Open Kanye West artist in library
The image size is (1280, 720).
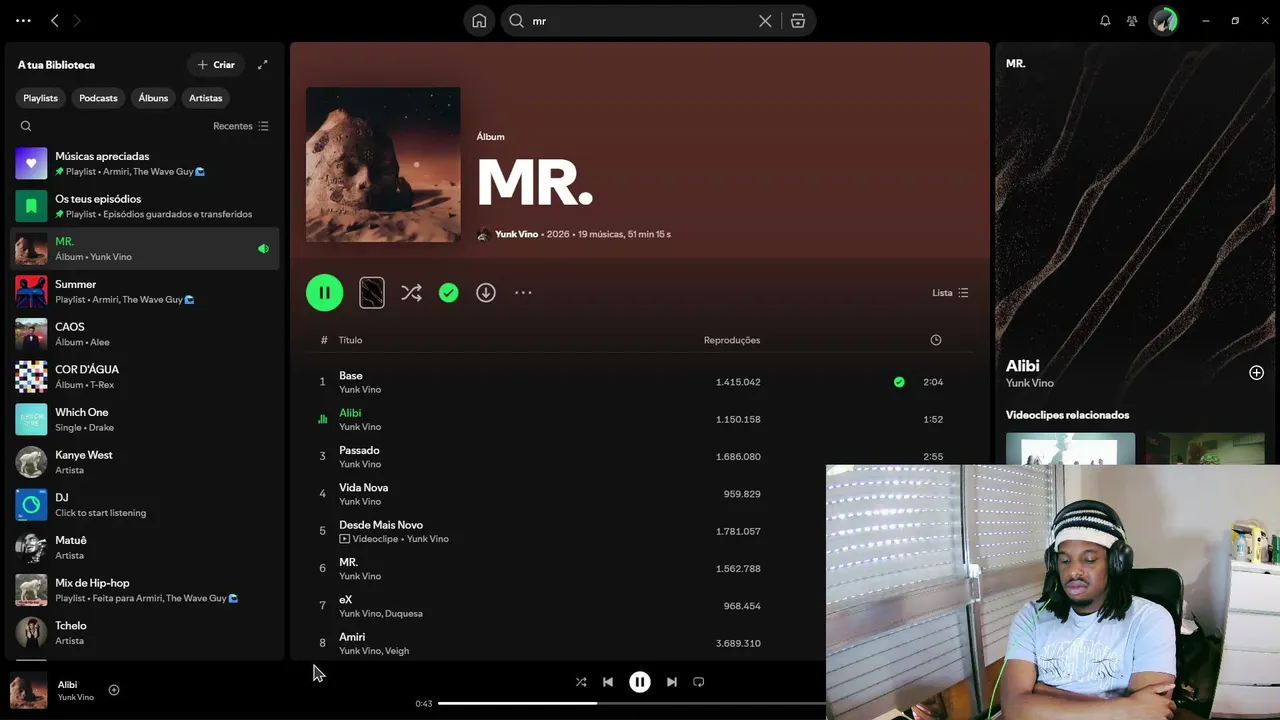[x=145, y=462]
